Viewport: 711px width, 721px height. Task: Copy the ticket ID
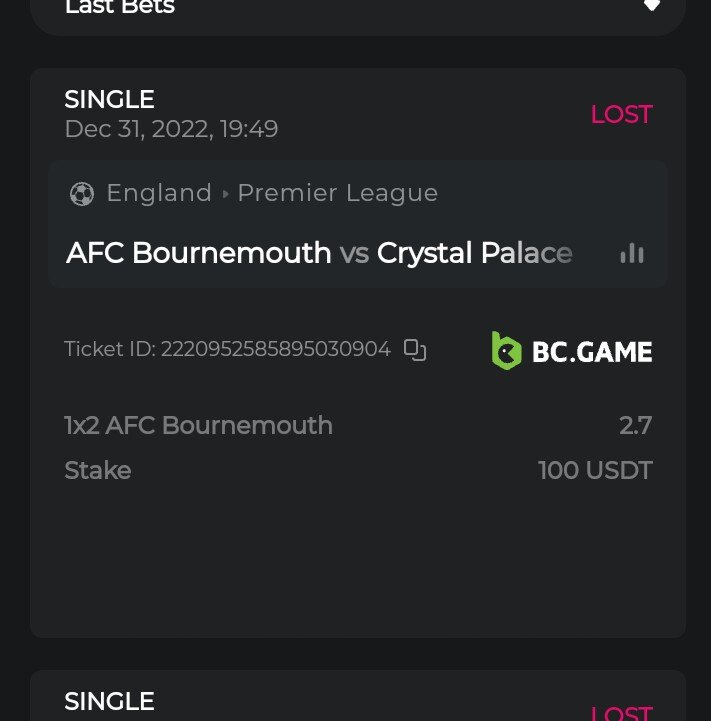[x=415, y=350]
